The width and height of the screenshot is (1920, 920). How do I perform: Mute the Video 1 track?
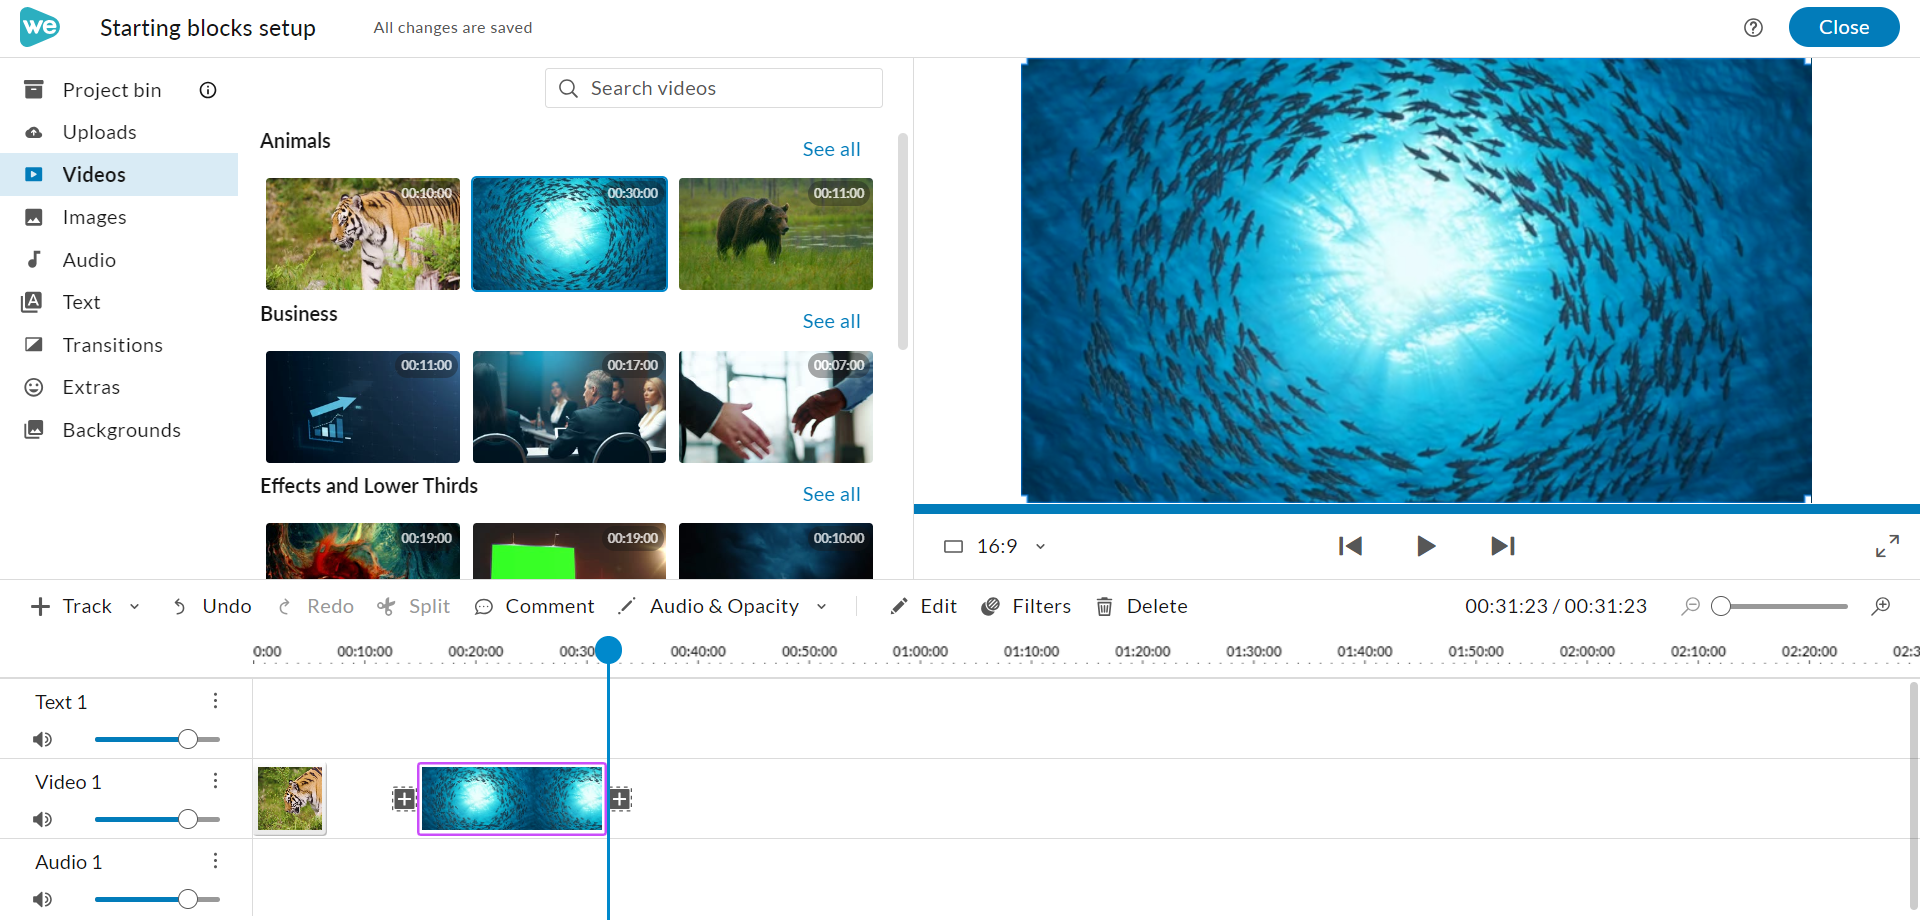pyautogui.click(x=42, y=819)
